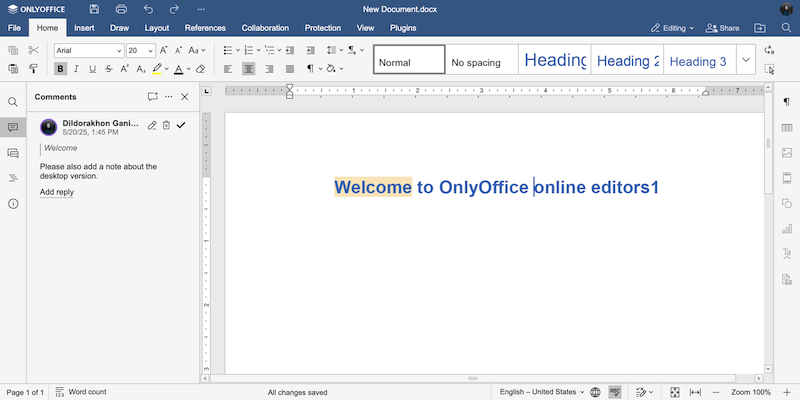Click the yellow highlight color button
Image resolution: width=800 pixels, height=400 pixels.
pos(157,69)
